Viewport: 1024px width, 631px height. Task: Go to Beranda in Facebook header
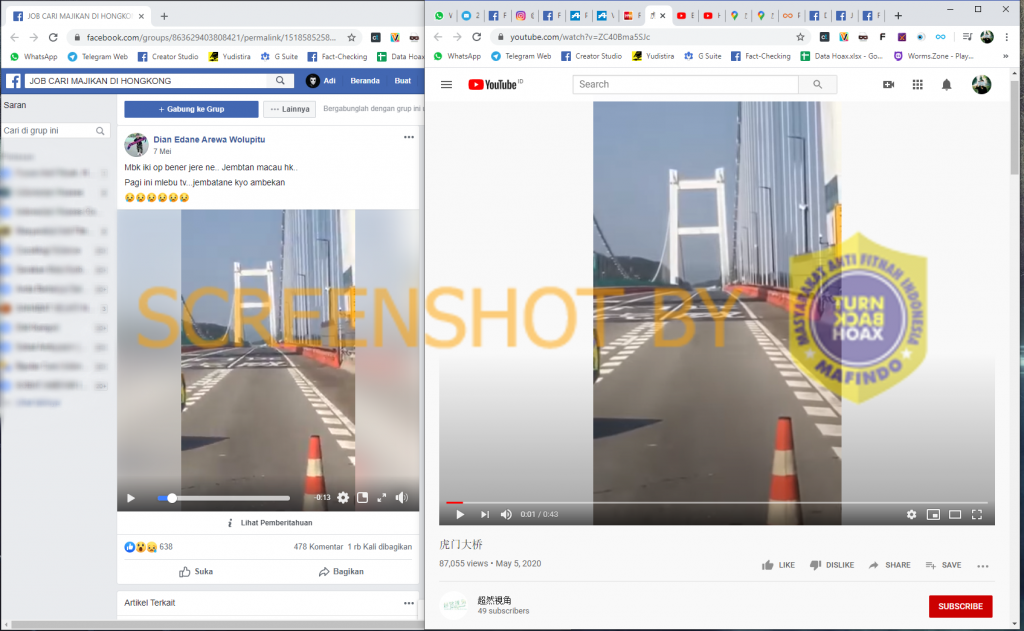point(363,80)
